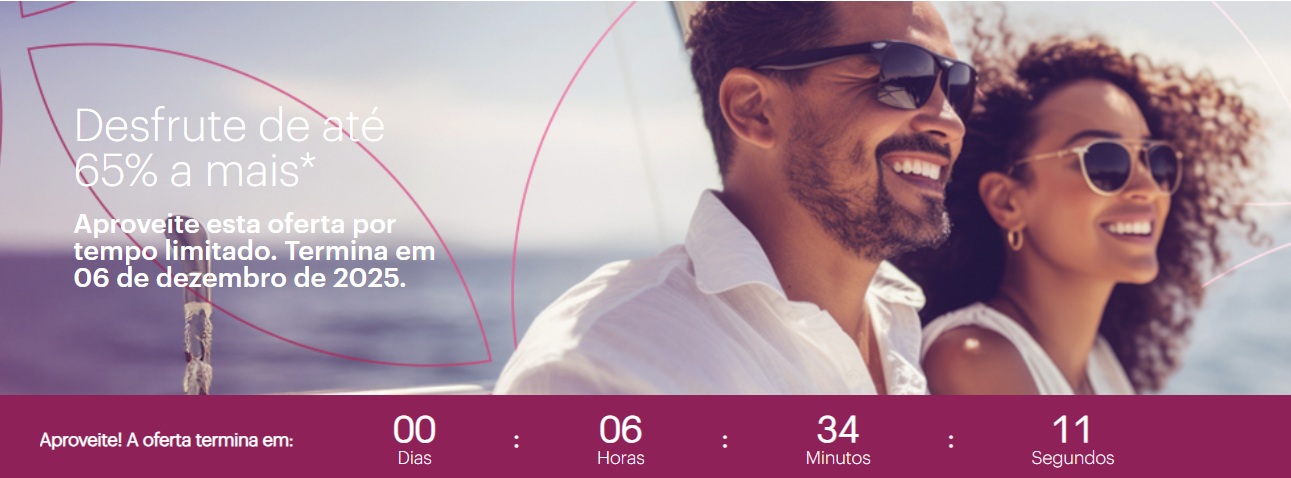Click the '00' days countdown number
1291x478 pixels.
tap(414, 430)
